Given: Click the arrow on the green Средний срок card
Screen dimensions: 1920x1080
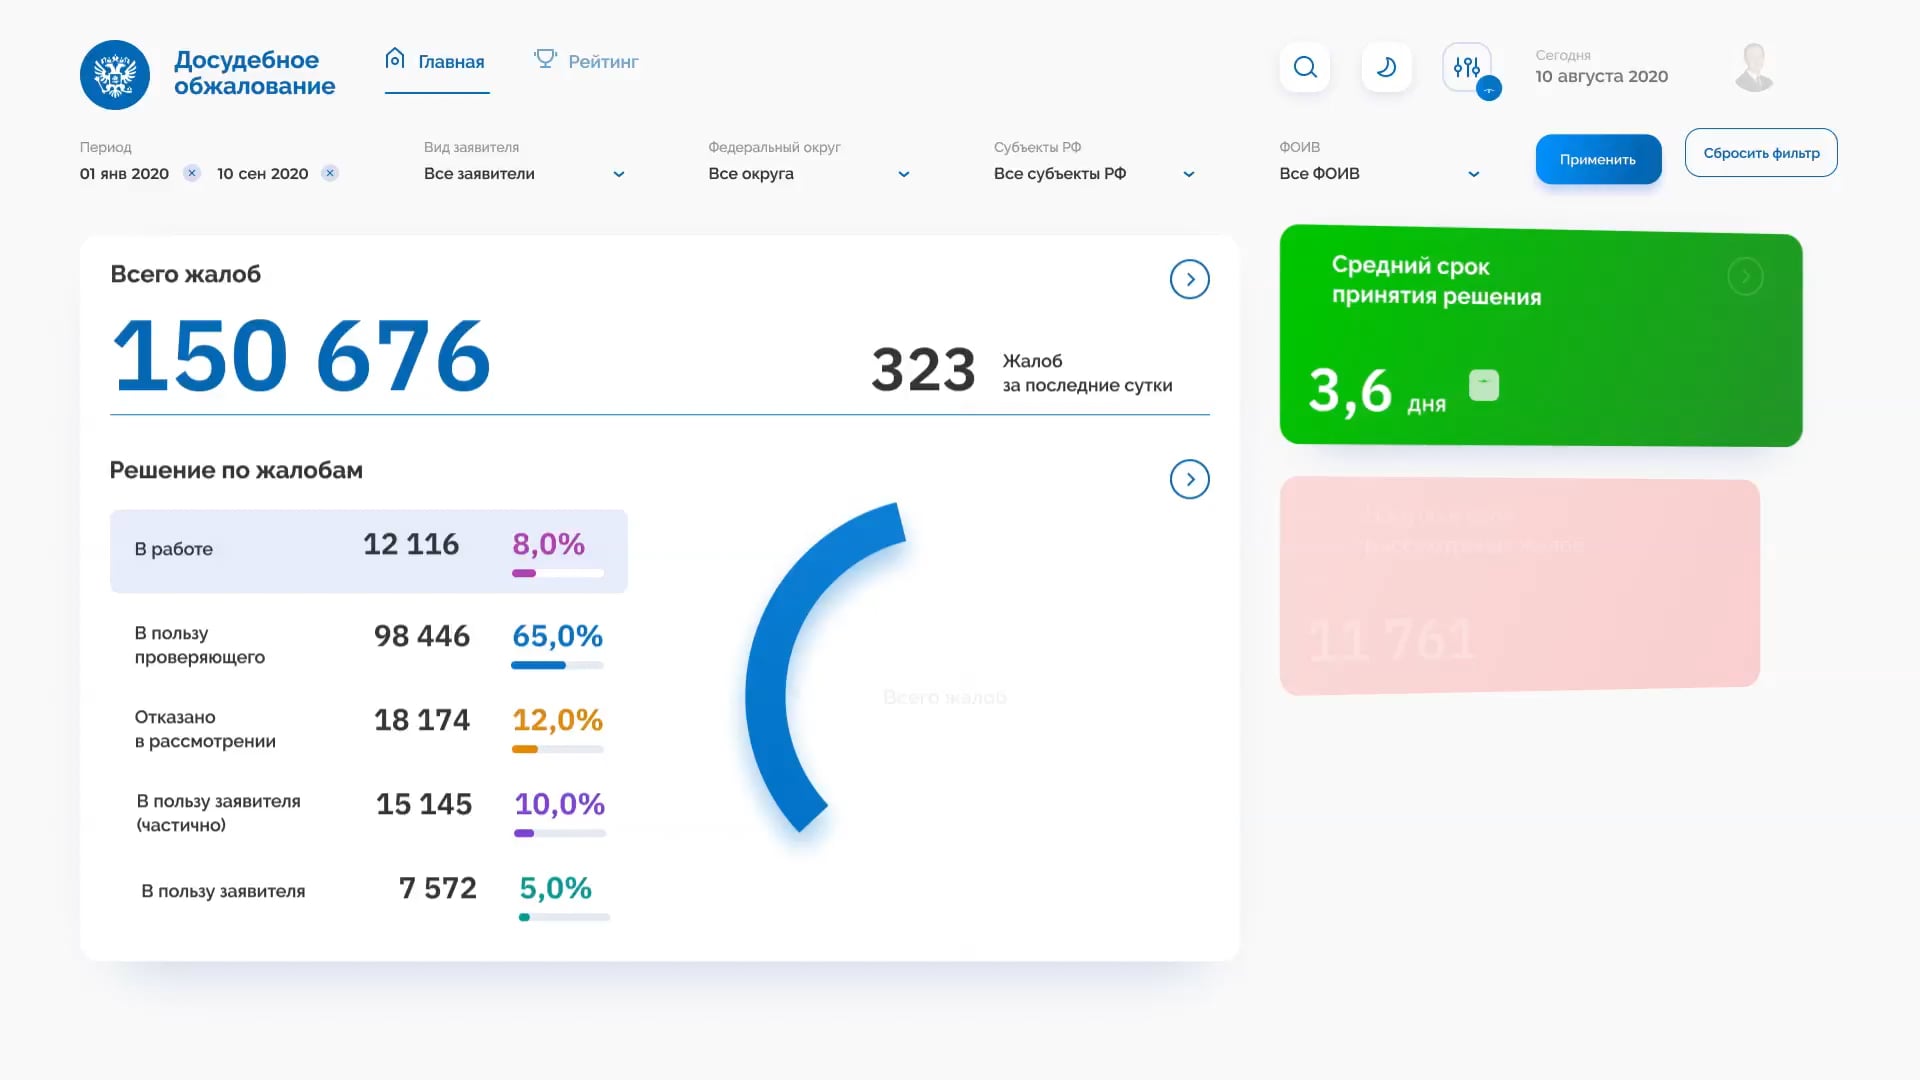Looking at the screenshot, I should (x=1746, y=276).
